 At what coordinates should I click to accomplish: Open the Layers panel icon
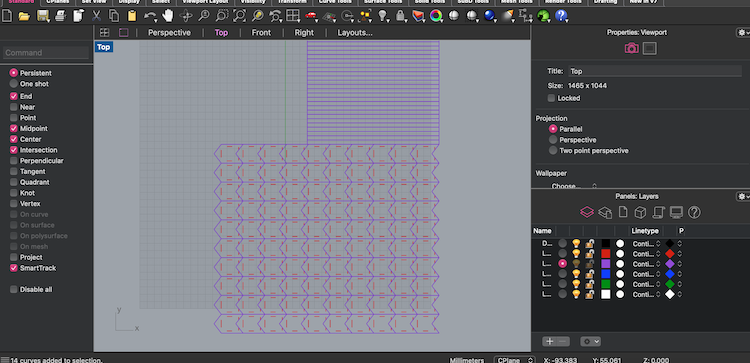587,212
